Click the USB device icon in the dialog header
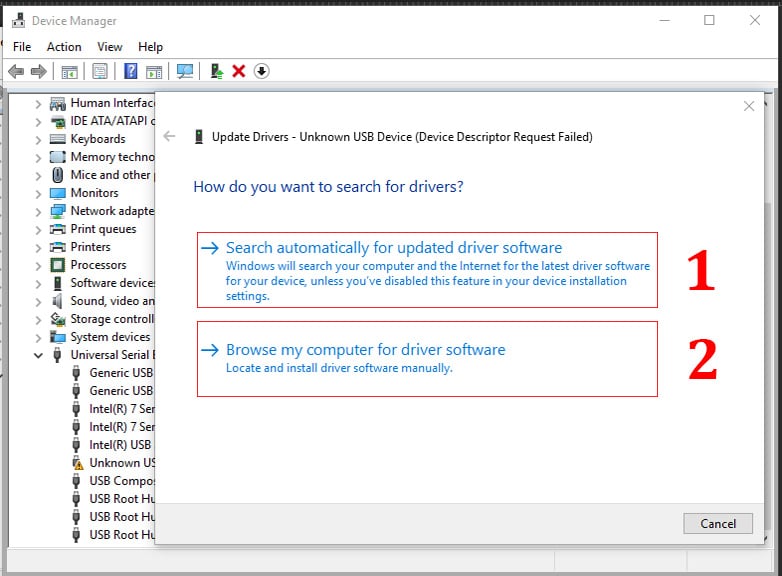Viewport: 782px width, 576px height. (198, 137)
